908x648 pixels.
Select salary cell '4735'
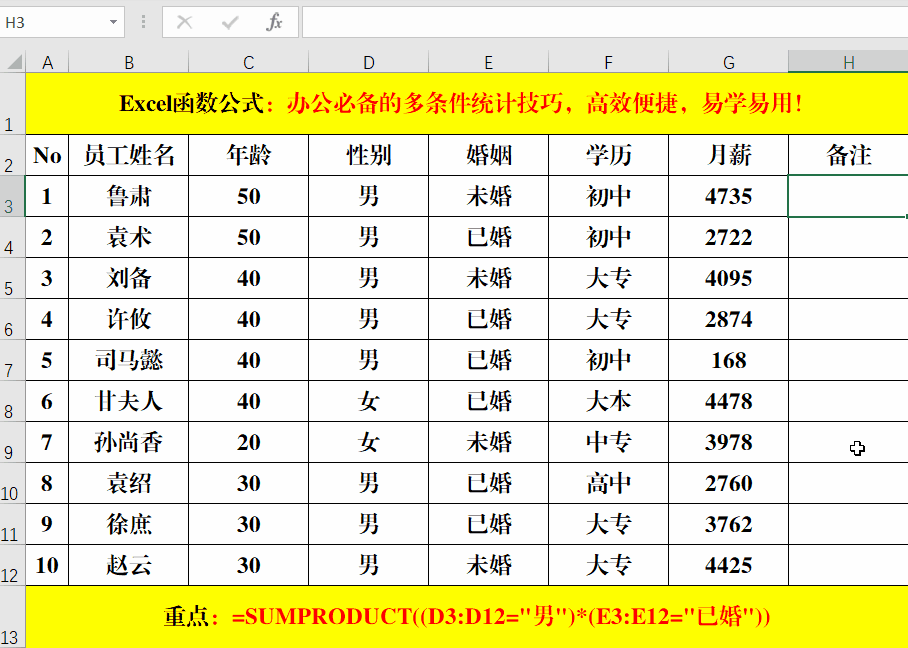pos(728,196)
